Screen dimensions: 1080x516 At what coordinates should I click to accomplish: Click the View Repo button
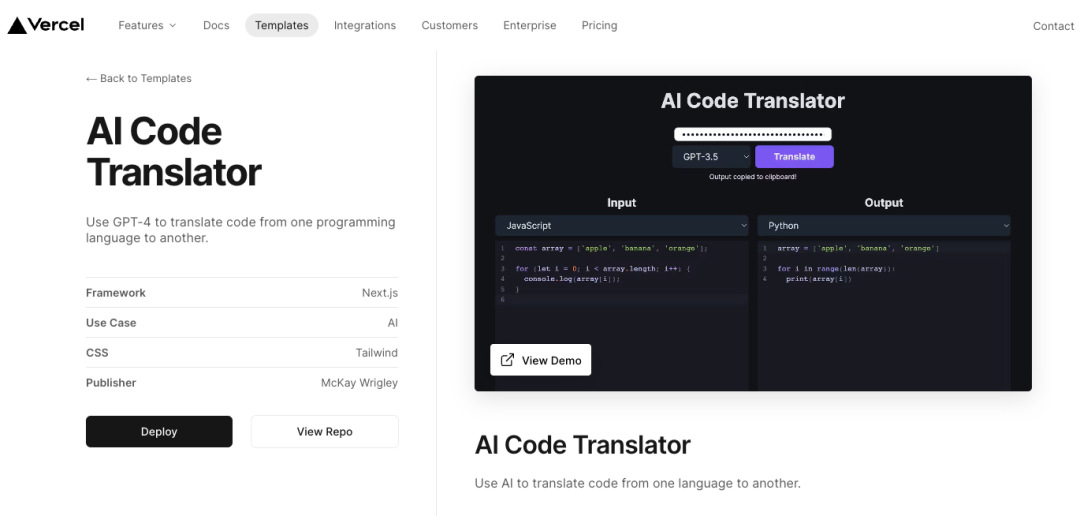pos(324,432)
